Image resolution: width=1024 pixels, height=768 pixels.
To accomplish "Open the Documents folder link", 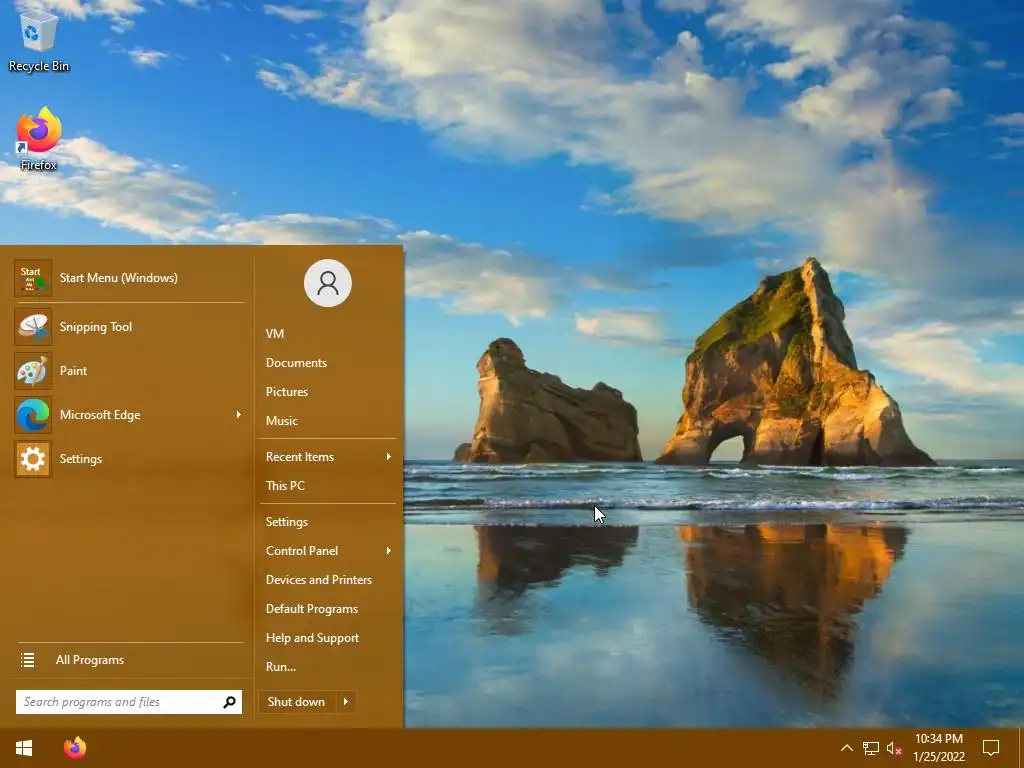I will coord(296,363).
